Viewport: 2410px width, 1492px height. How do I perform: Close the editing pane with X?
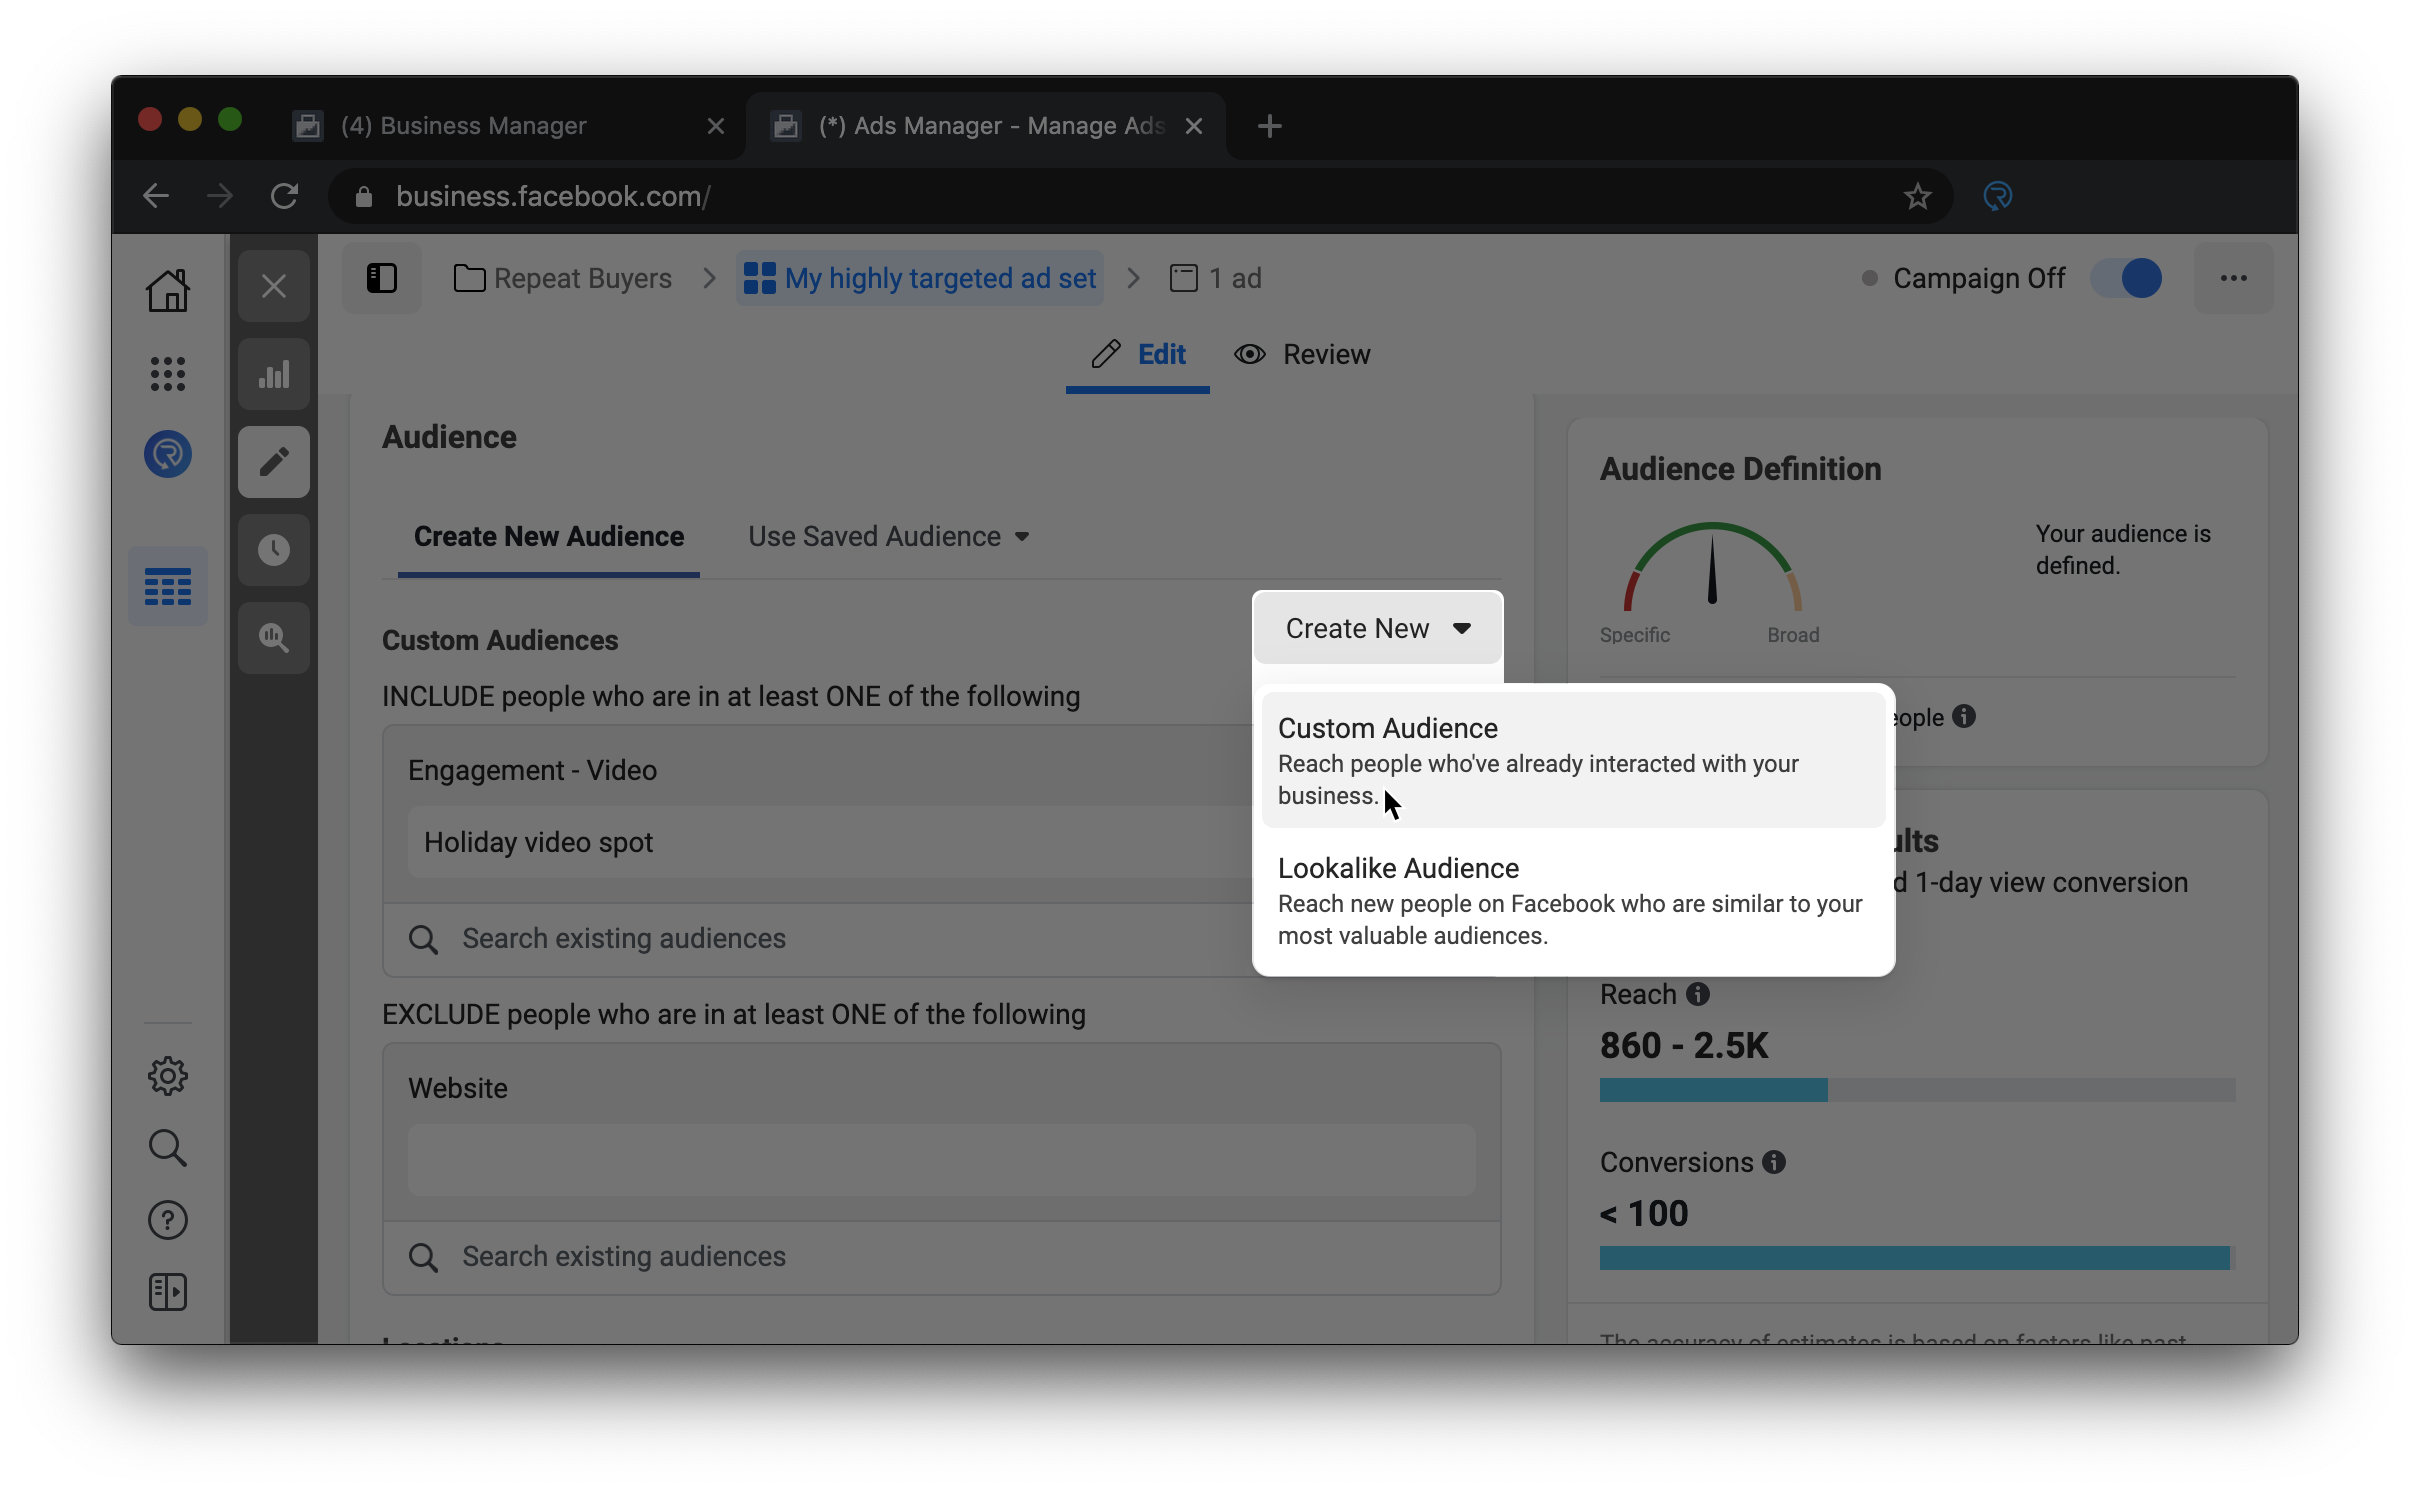pyautogui.click(x=274, y=286)
